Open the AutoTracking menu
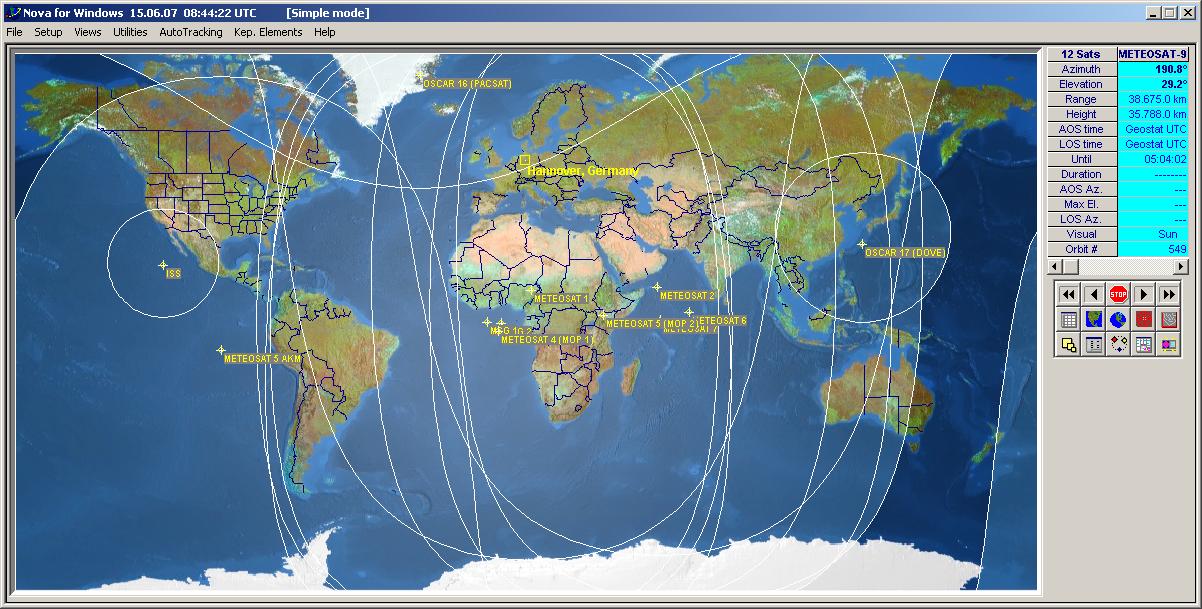1202x609 pixels. point(190,32)
